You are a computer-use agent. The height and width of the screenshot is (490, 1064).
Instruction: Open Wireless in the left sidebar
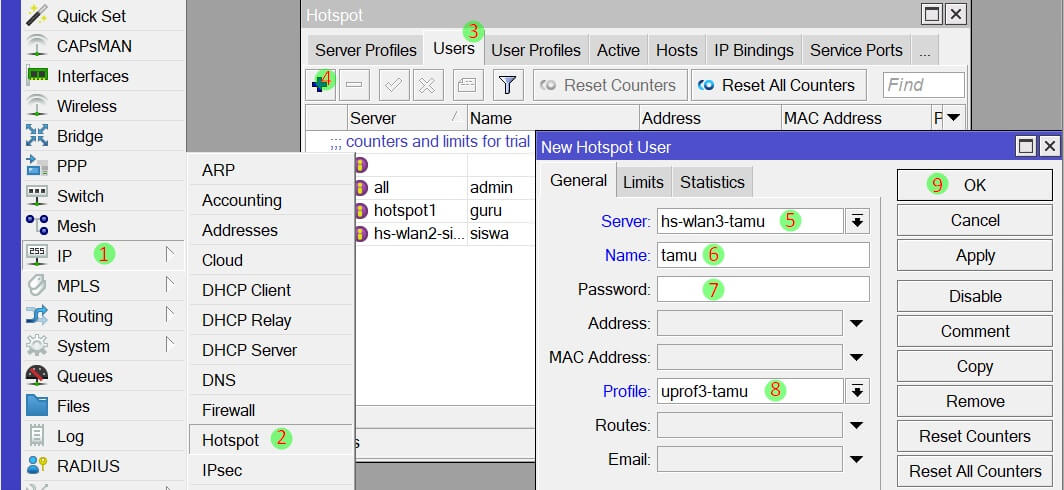pos(86,106)
